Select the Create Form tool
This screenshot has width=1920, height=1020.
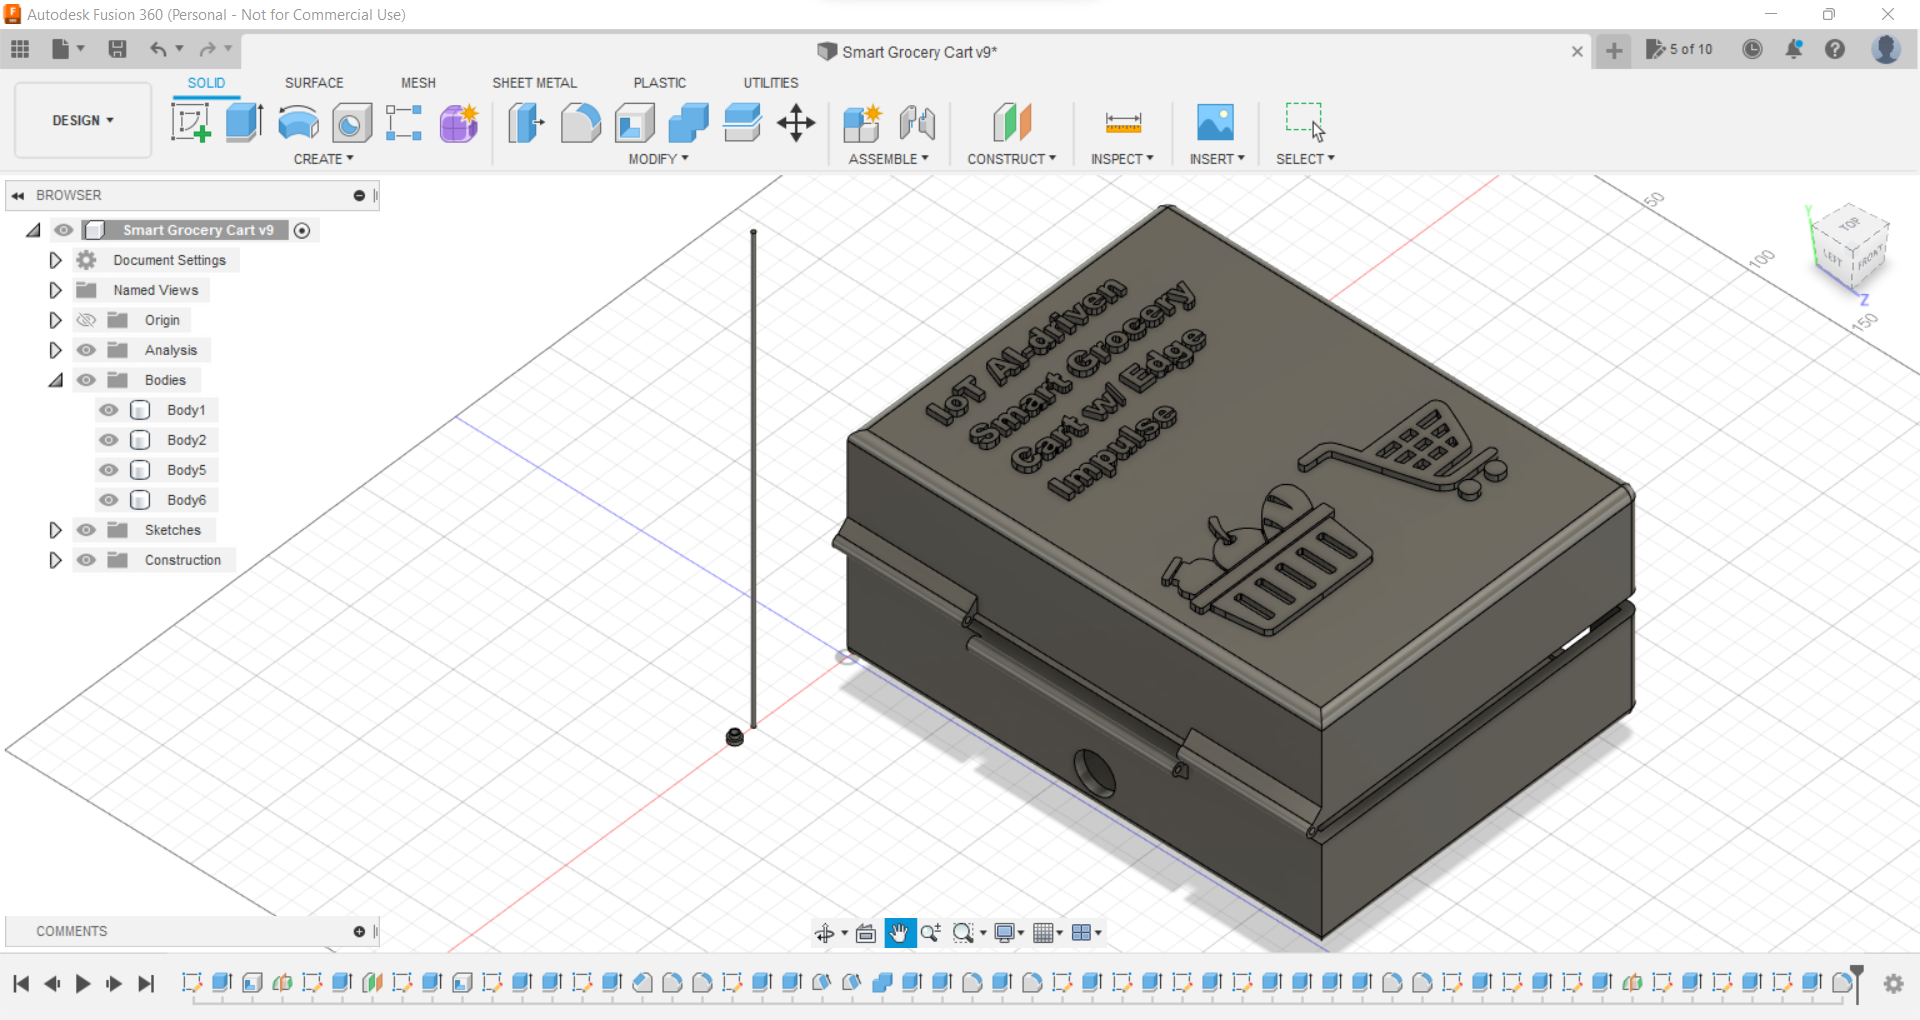coord(459,123)
